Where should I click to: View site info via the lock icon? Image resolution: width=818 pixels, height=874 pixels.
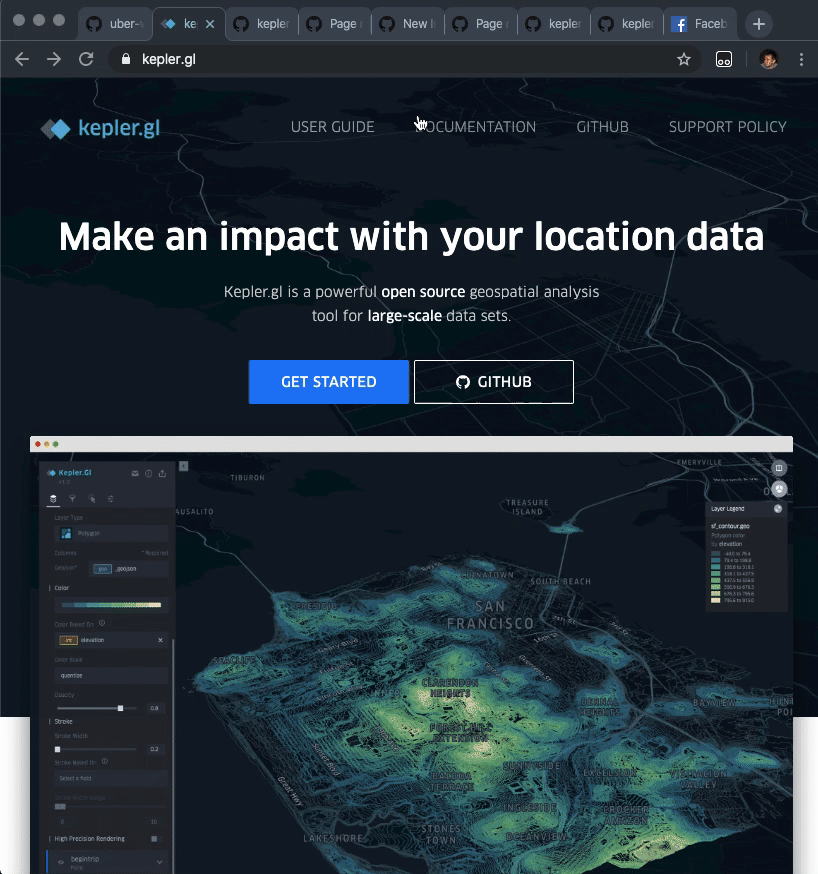(x=126, y=59)
